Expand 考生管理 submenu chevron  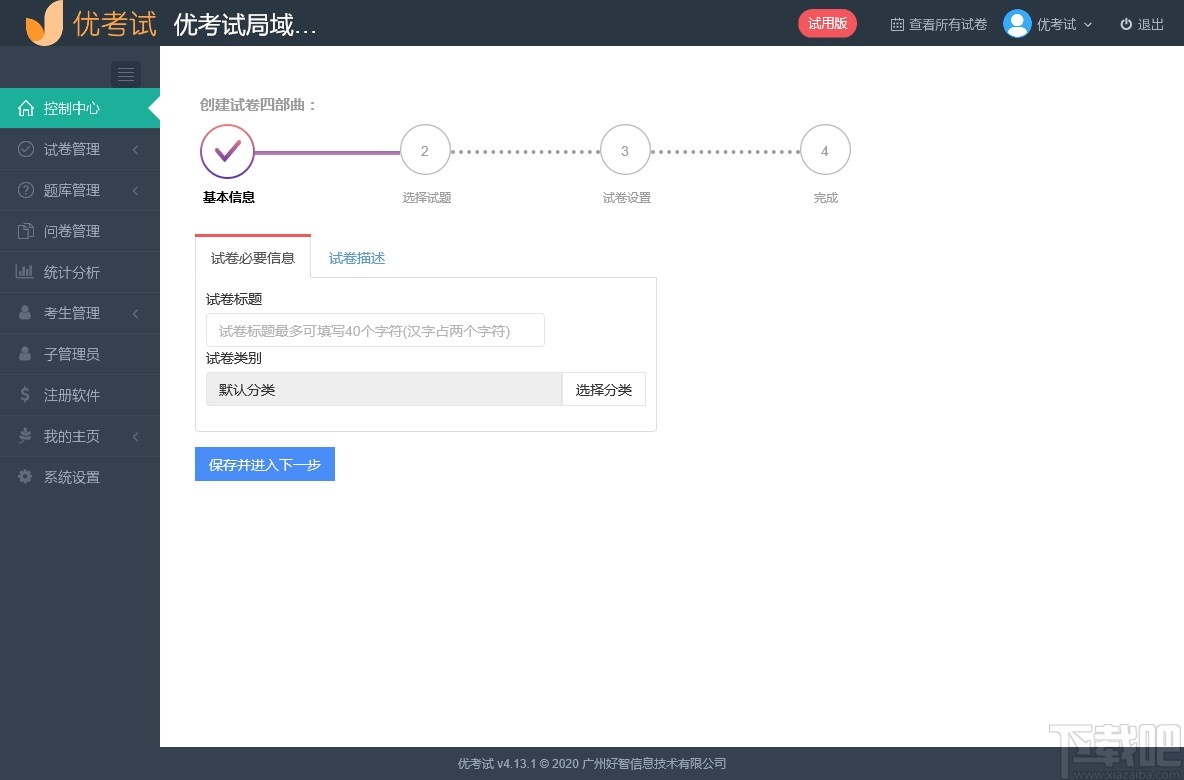136,313
